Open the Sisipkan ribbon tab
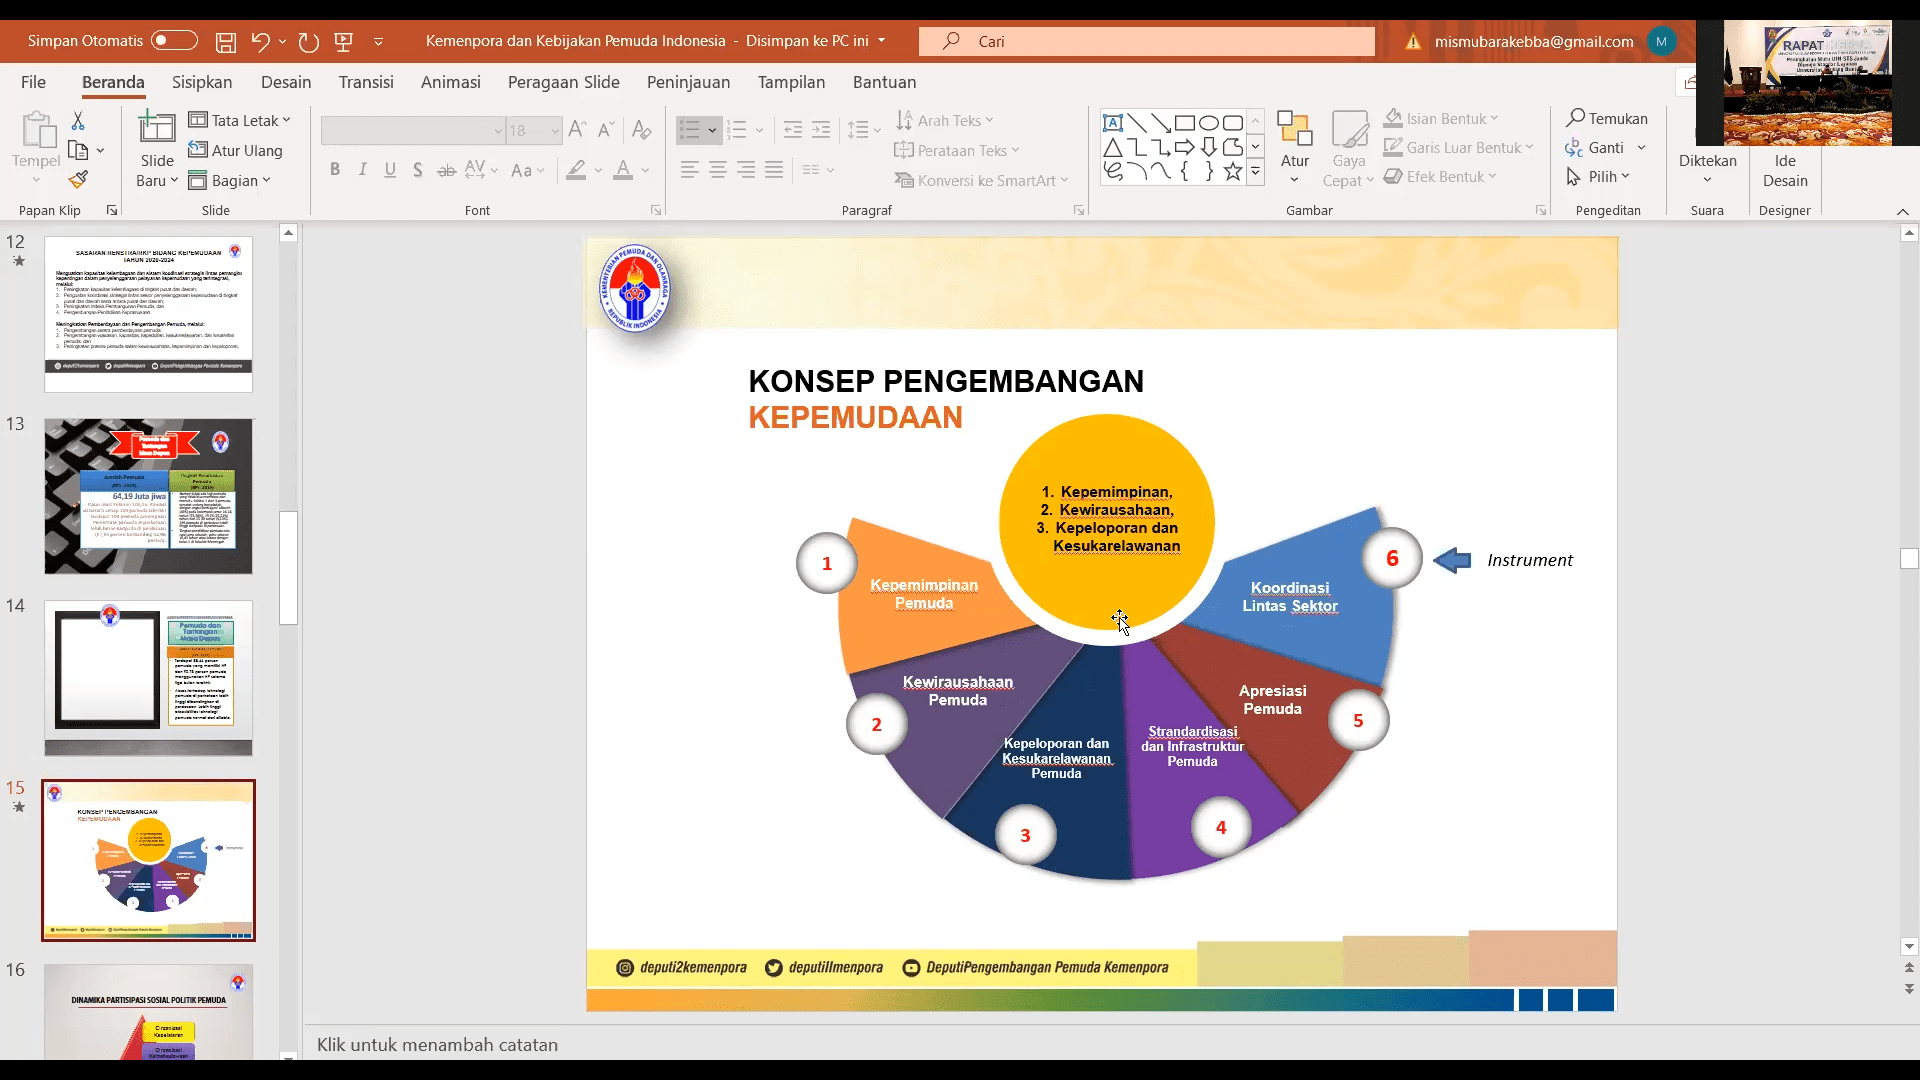Image resolution: width=1920 pixels, height=1080 pixels. [202, 82]
